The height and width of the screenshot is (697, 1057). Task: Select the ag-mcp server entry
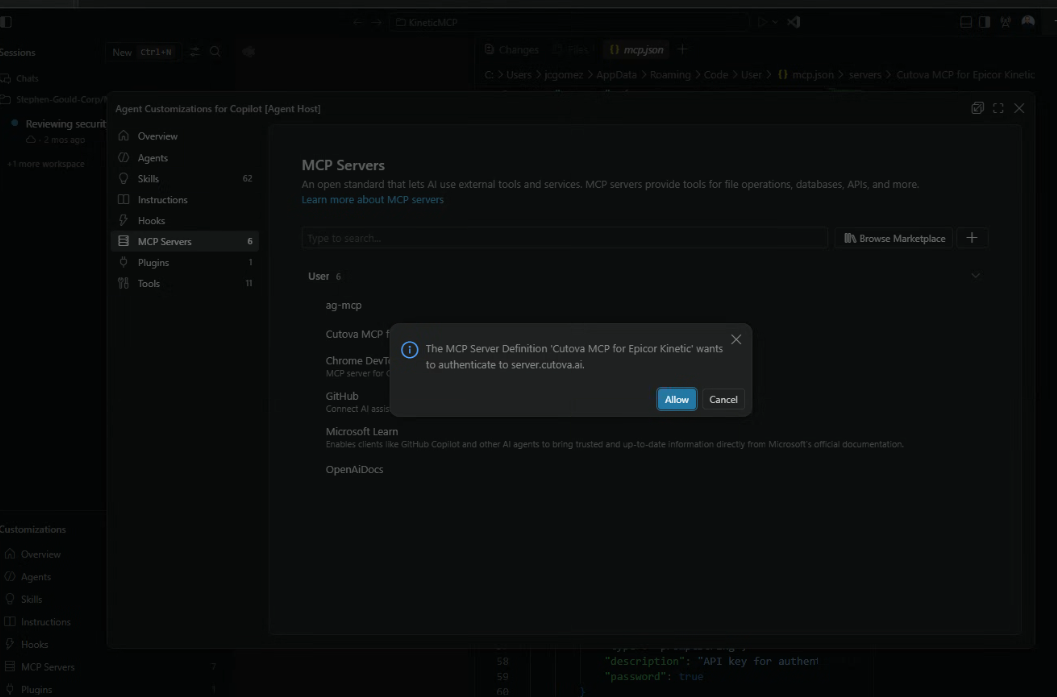coord(343,305)
